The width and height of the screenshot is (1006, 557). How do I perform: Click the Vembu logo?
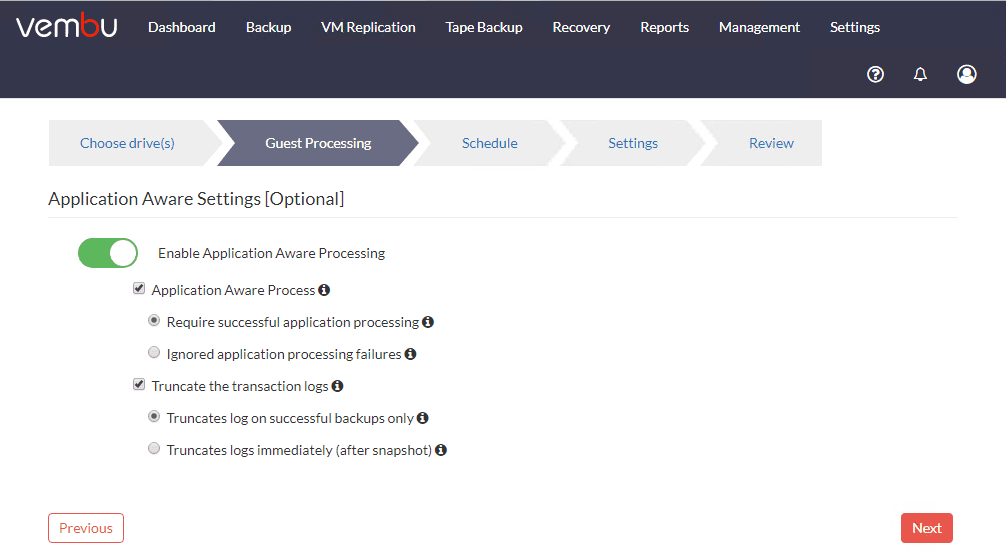tap(67, 27)
